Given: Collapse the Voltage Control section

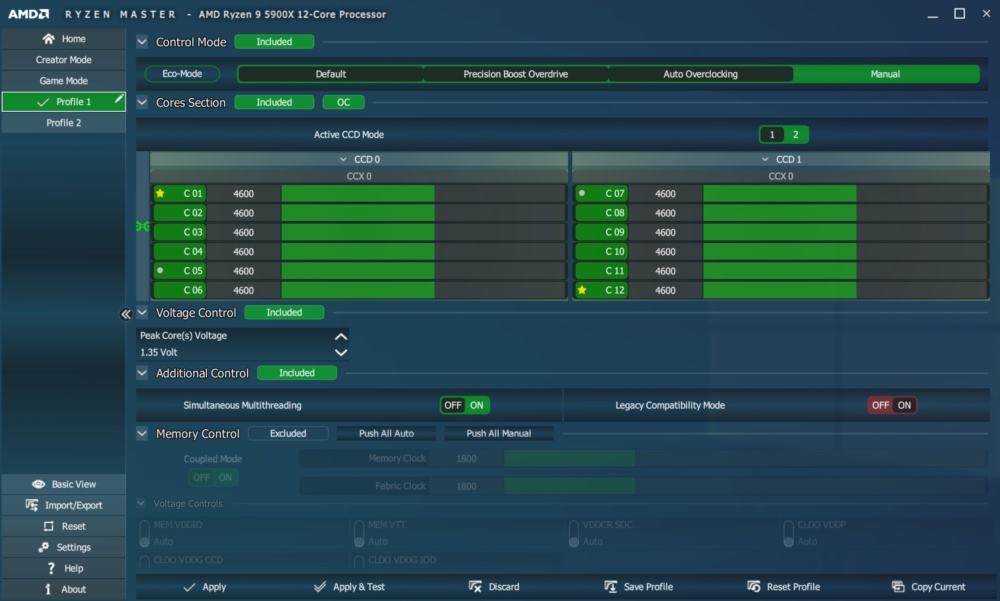Looking at the screenshot, I should (142, 313).
